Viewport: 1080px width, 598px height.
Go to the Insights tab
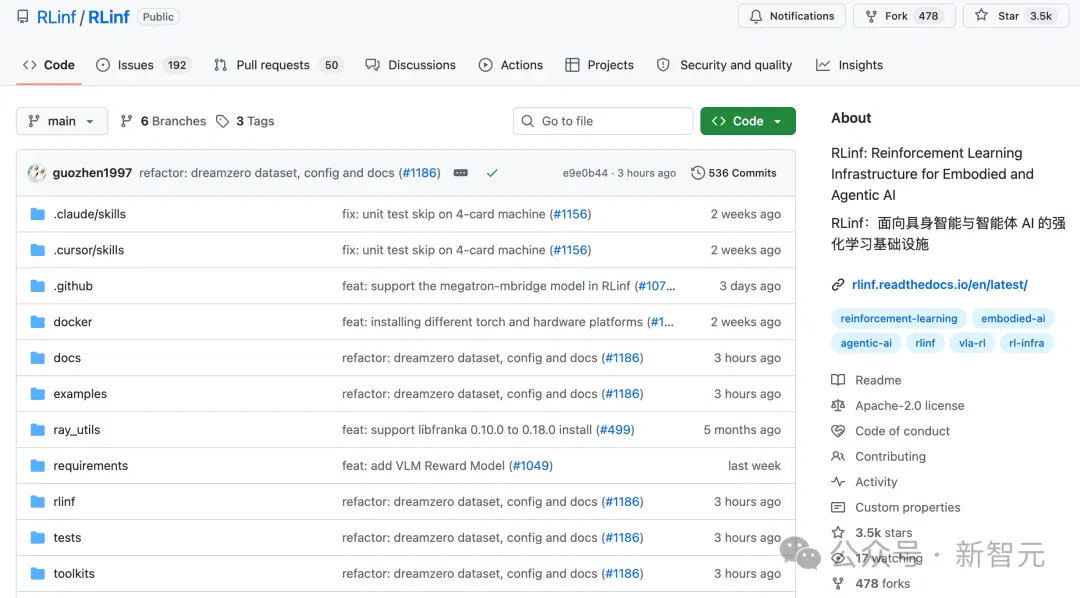pos(849,65)
